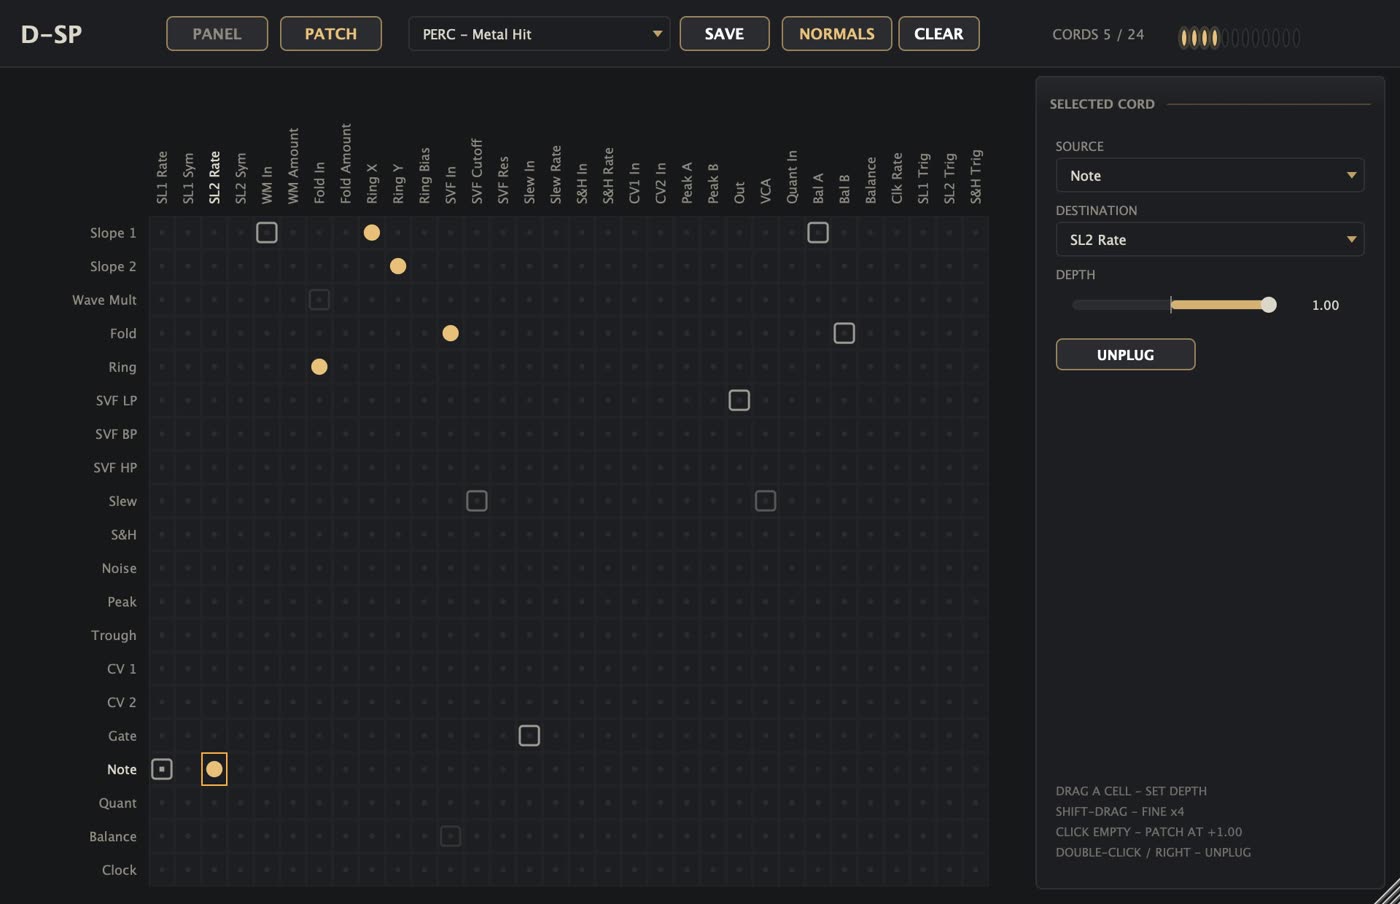This screenshot has width=1400, height=904.
Task: Click the Peak row label
Action: coord(122,602)
